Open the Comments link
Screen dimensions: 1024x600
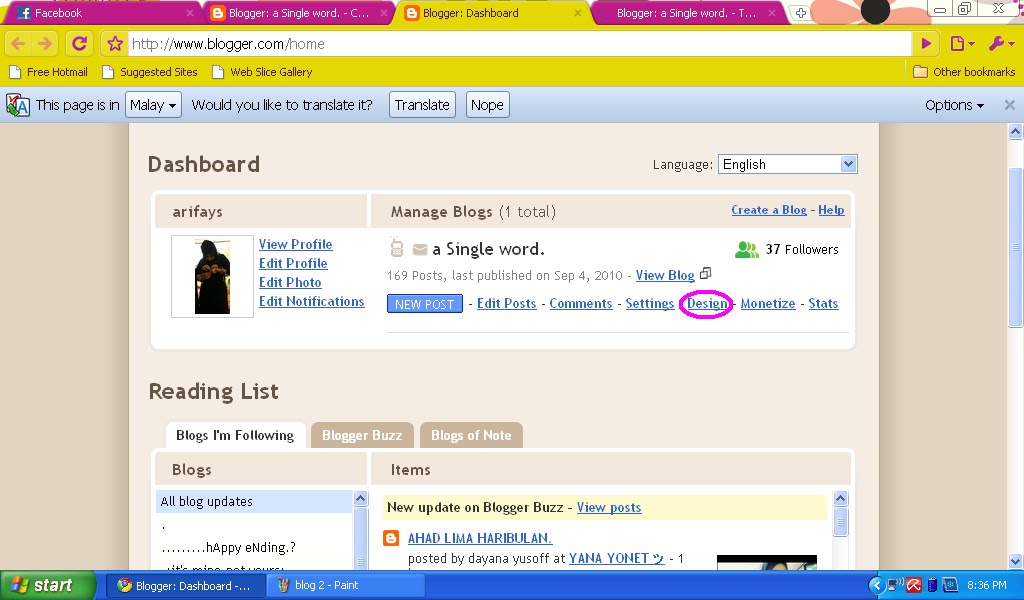581,304
